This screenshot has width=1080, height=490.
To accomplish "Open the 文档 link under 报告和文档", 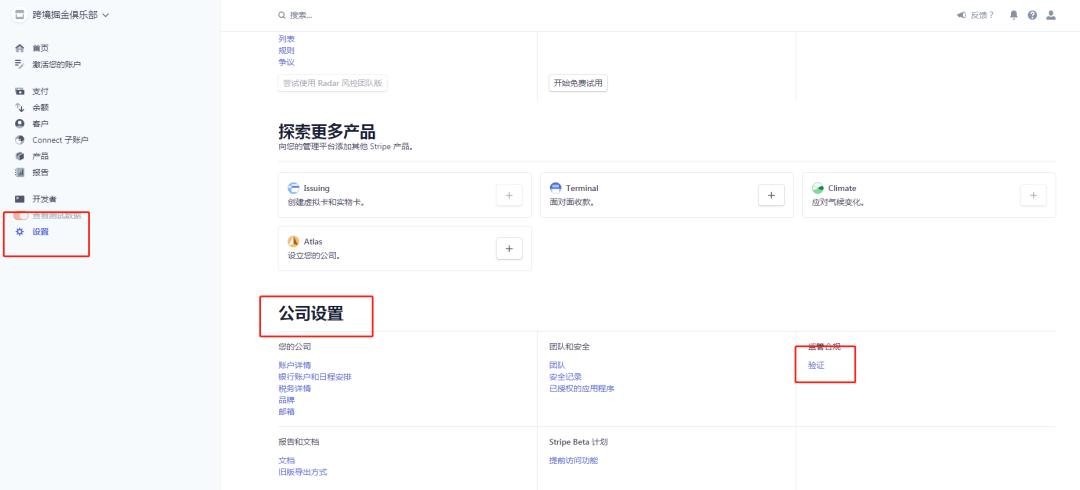I will coord(287,460).
